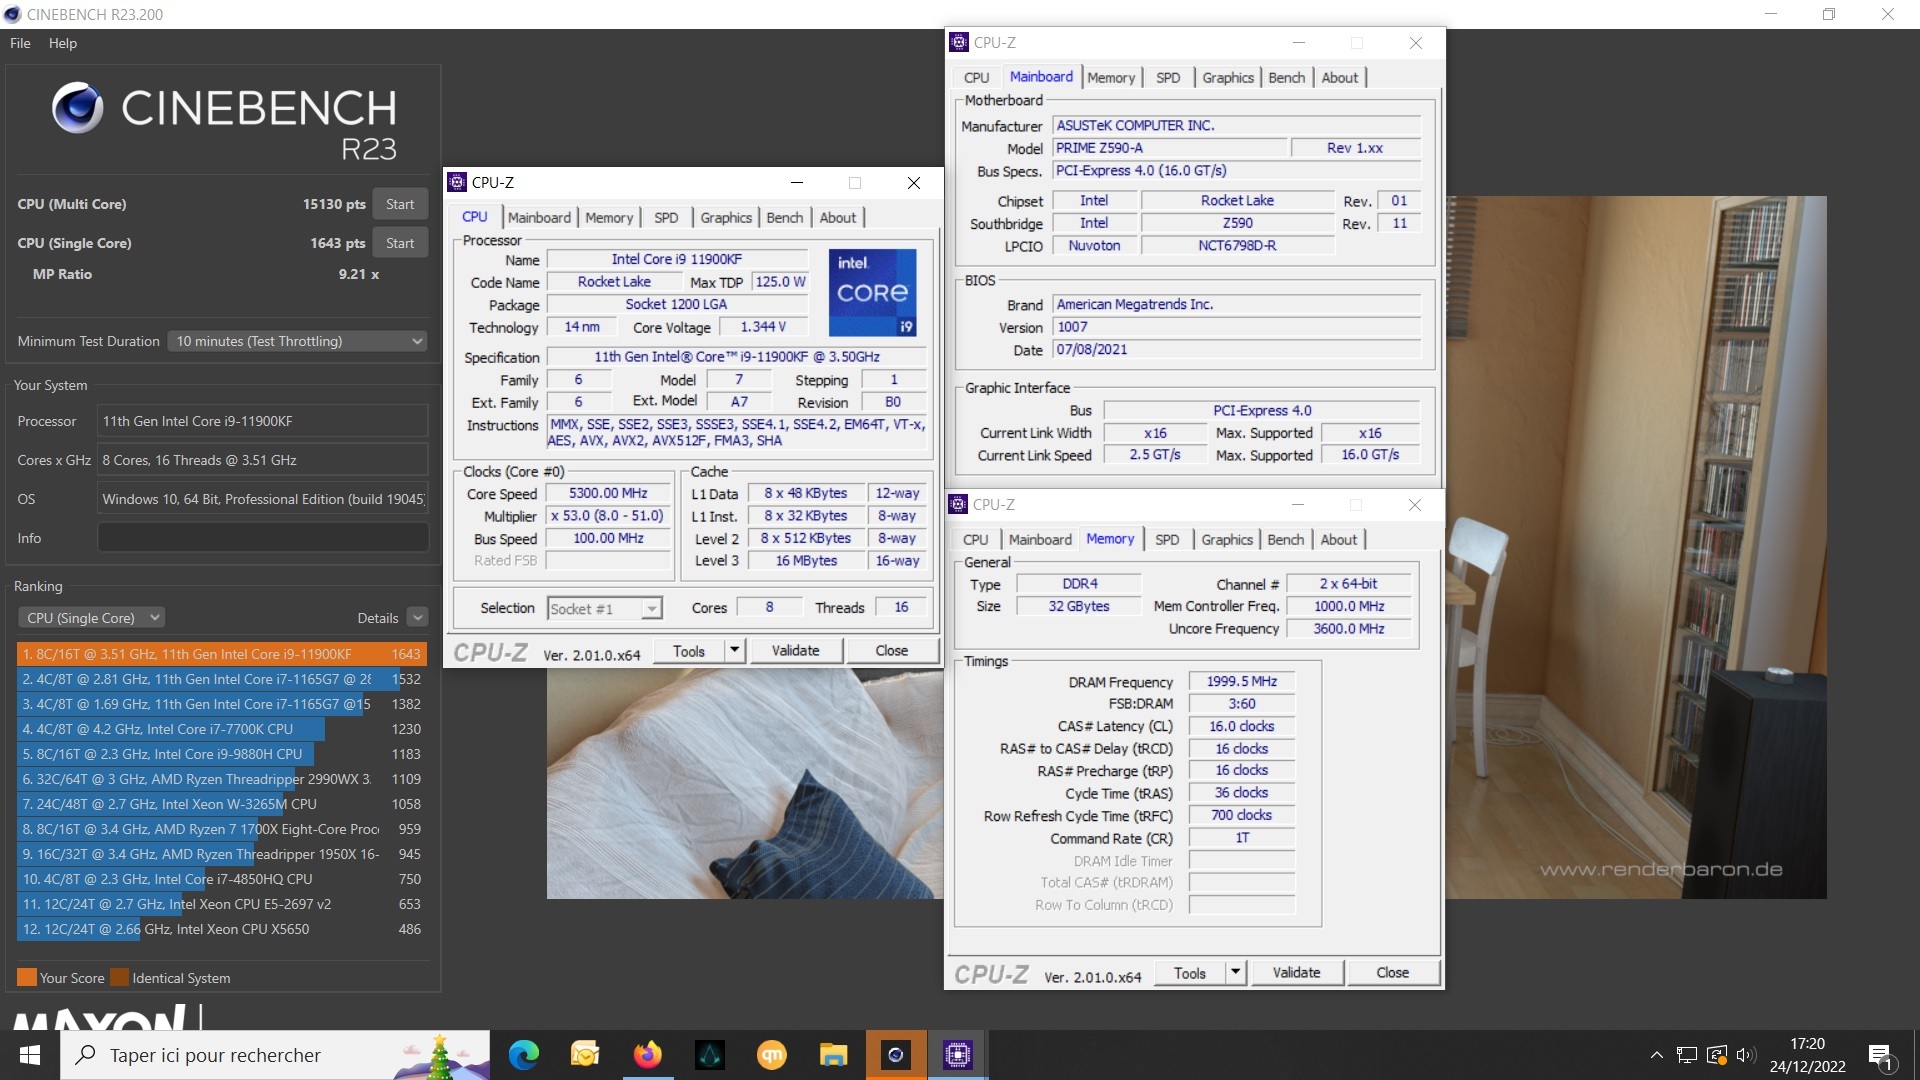Click the Tools dropdown arrow in CPU-Z CPU window

tap(734, 651)
